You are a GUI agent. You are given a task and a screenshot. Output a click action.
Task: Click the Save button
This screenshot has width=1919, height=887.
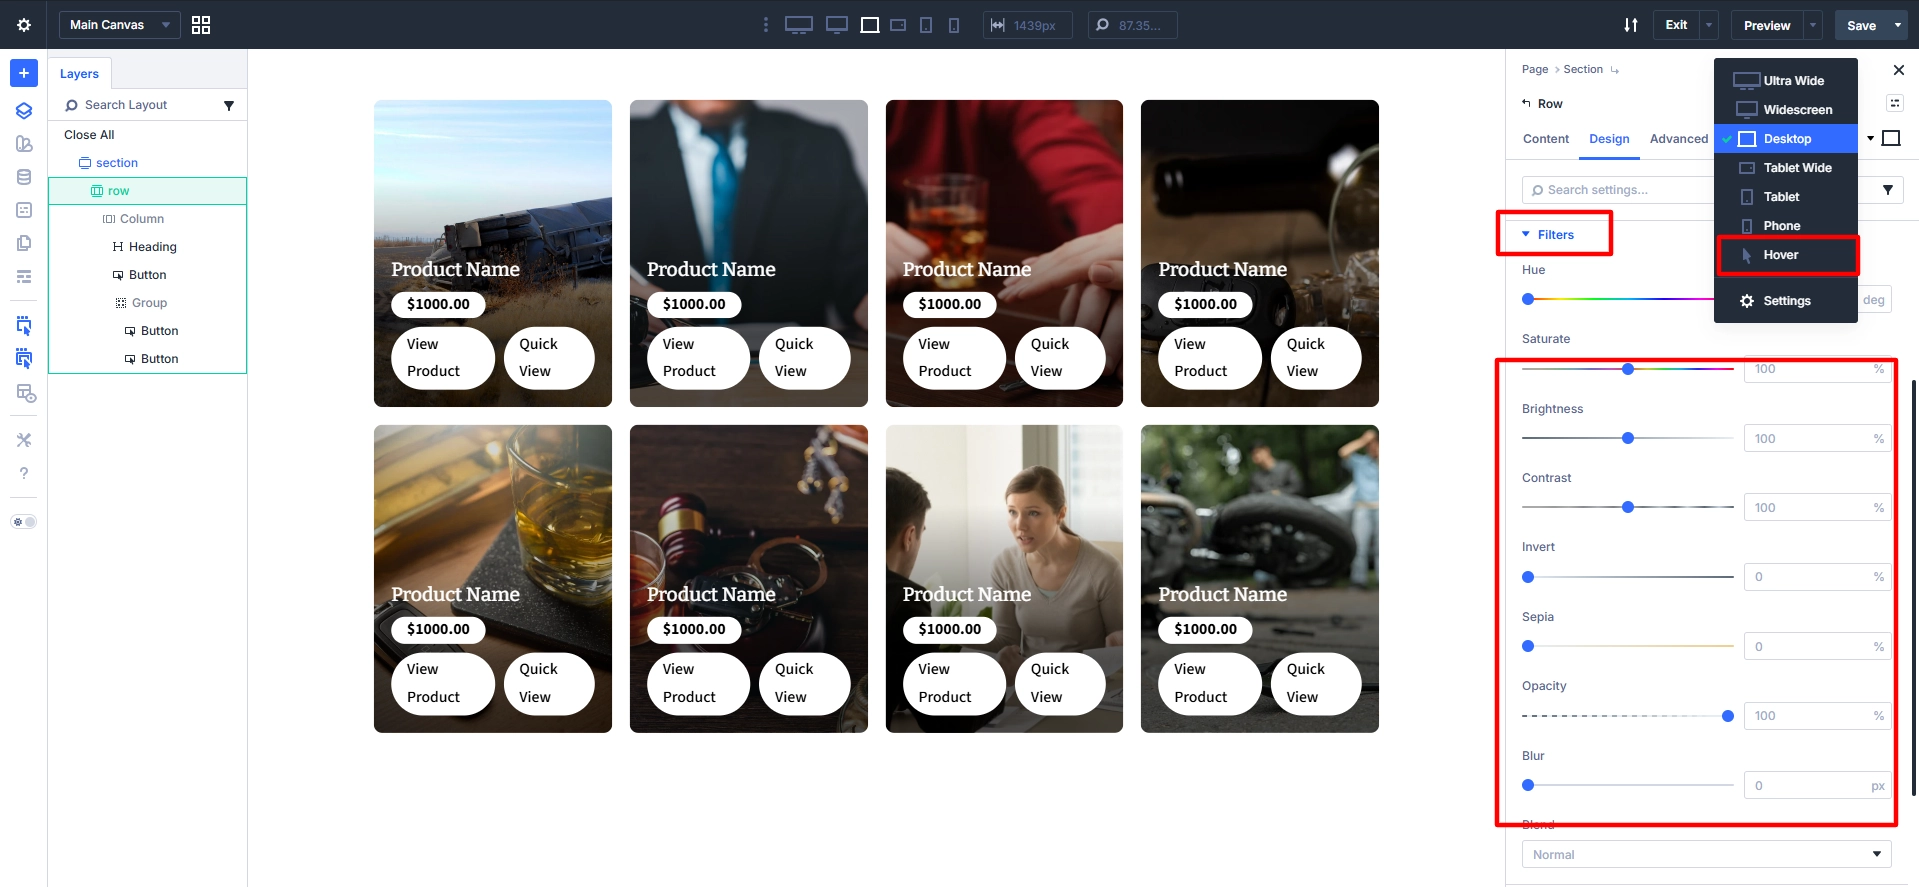click(1861, 25)
